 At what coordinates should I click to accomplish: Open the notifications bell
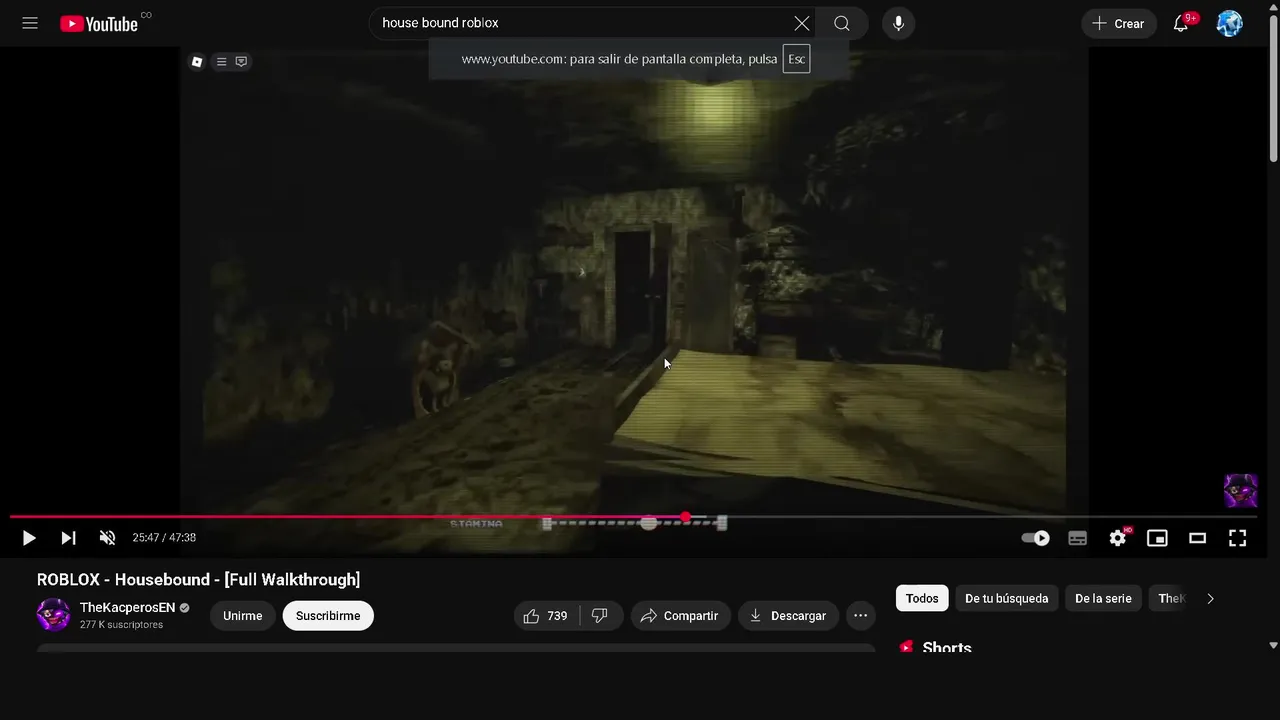pos(1181,23)
